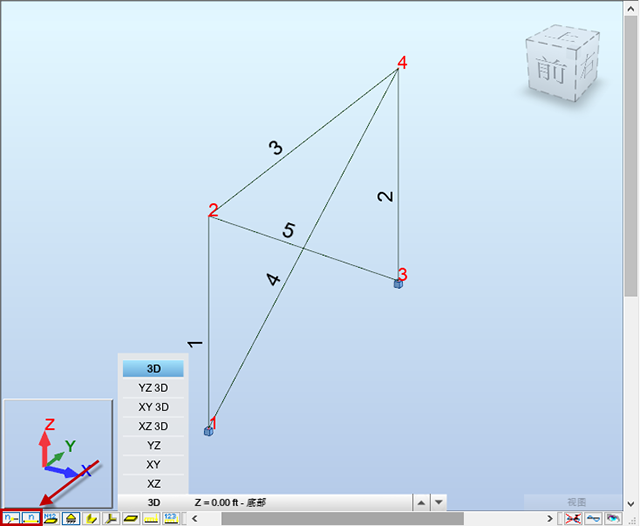
Task: Select the XZ plane view
Action: 153,484
